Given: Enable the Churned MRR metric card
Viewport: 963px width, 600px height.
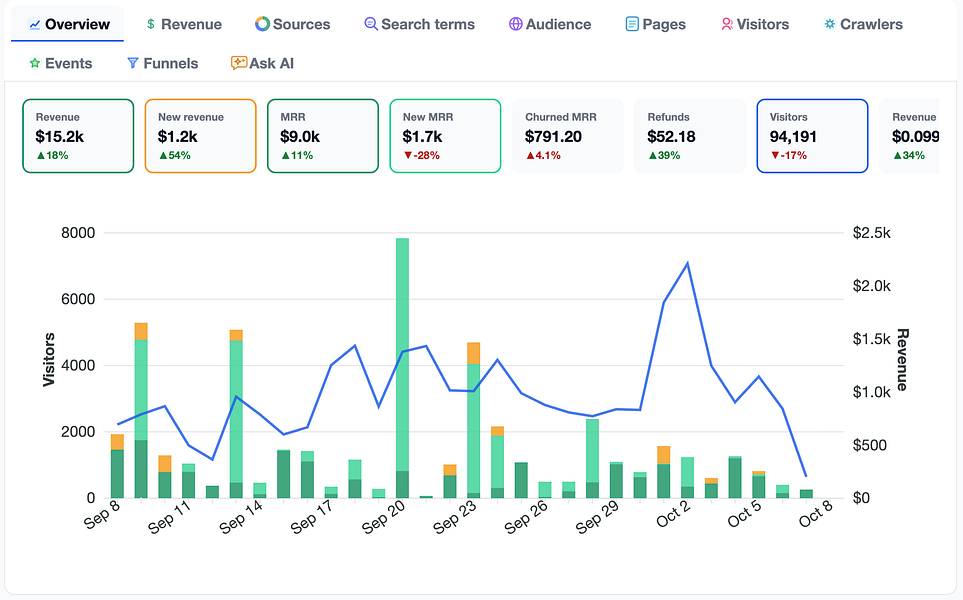Looking at the screenshot, I should [567, 136].
